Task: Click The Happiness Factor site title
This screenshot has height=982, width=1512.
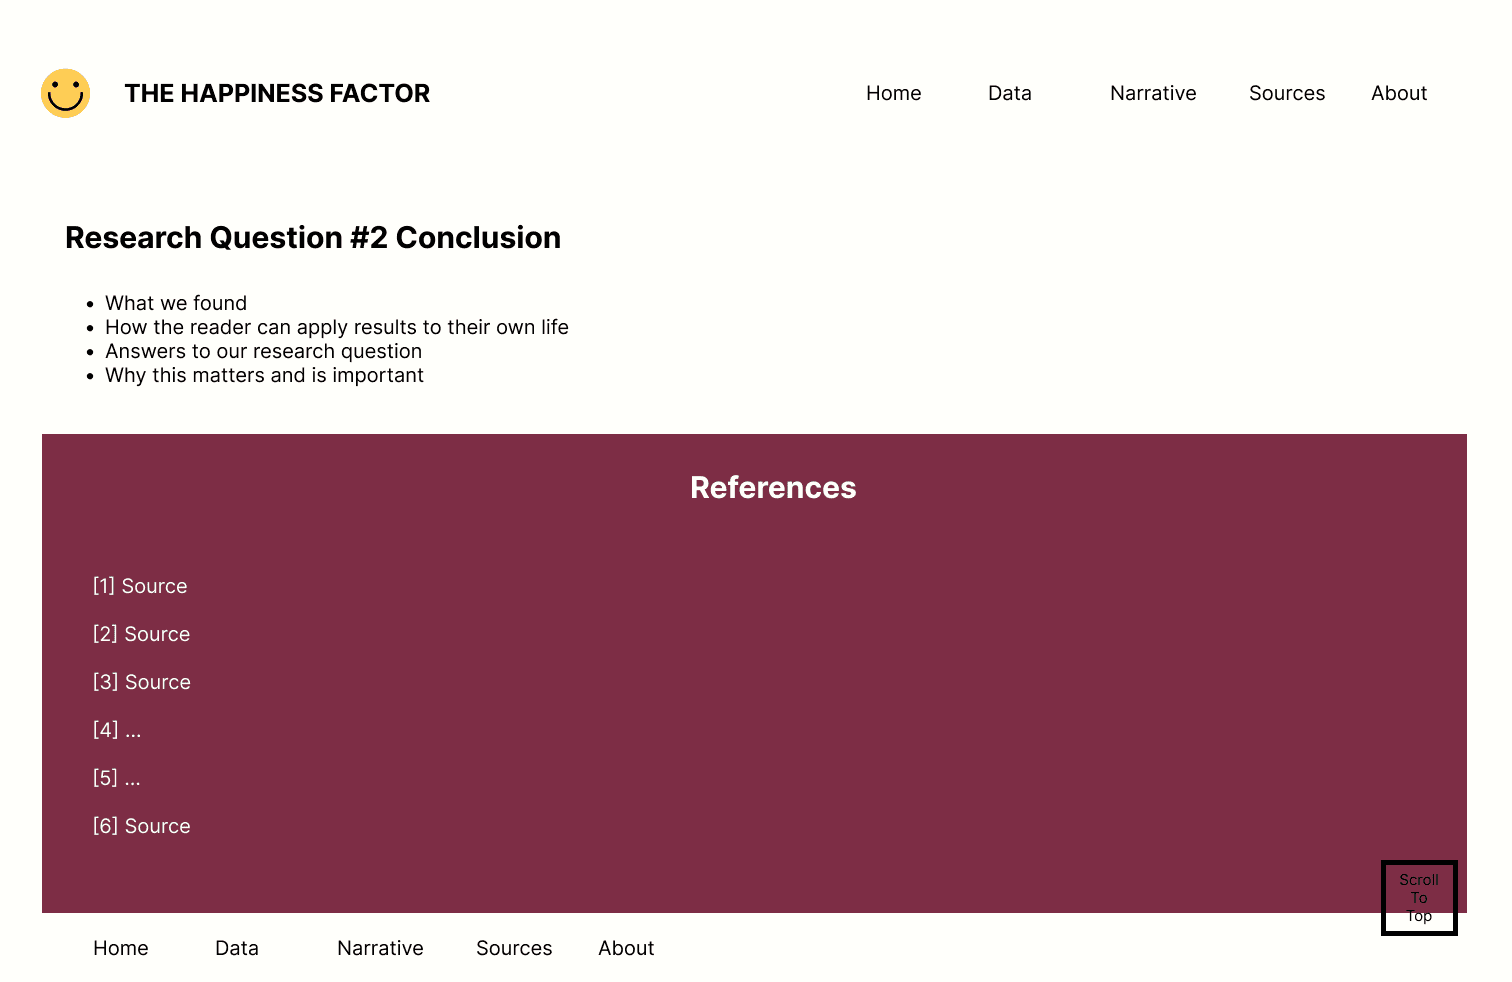Action: coord(277,93)
